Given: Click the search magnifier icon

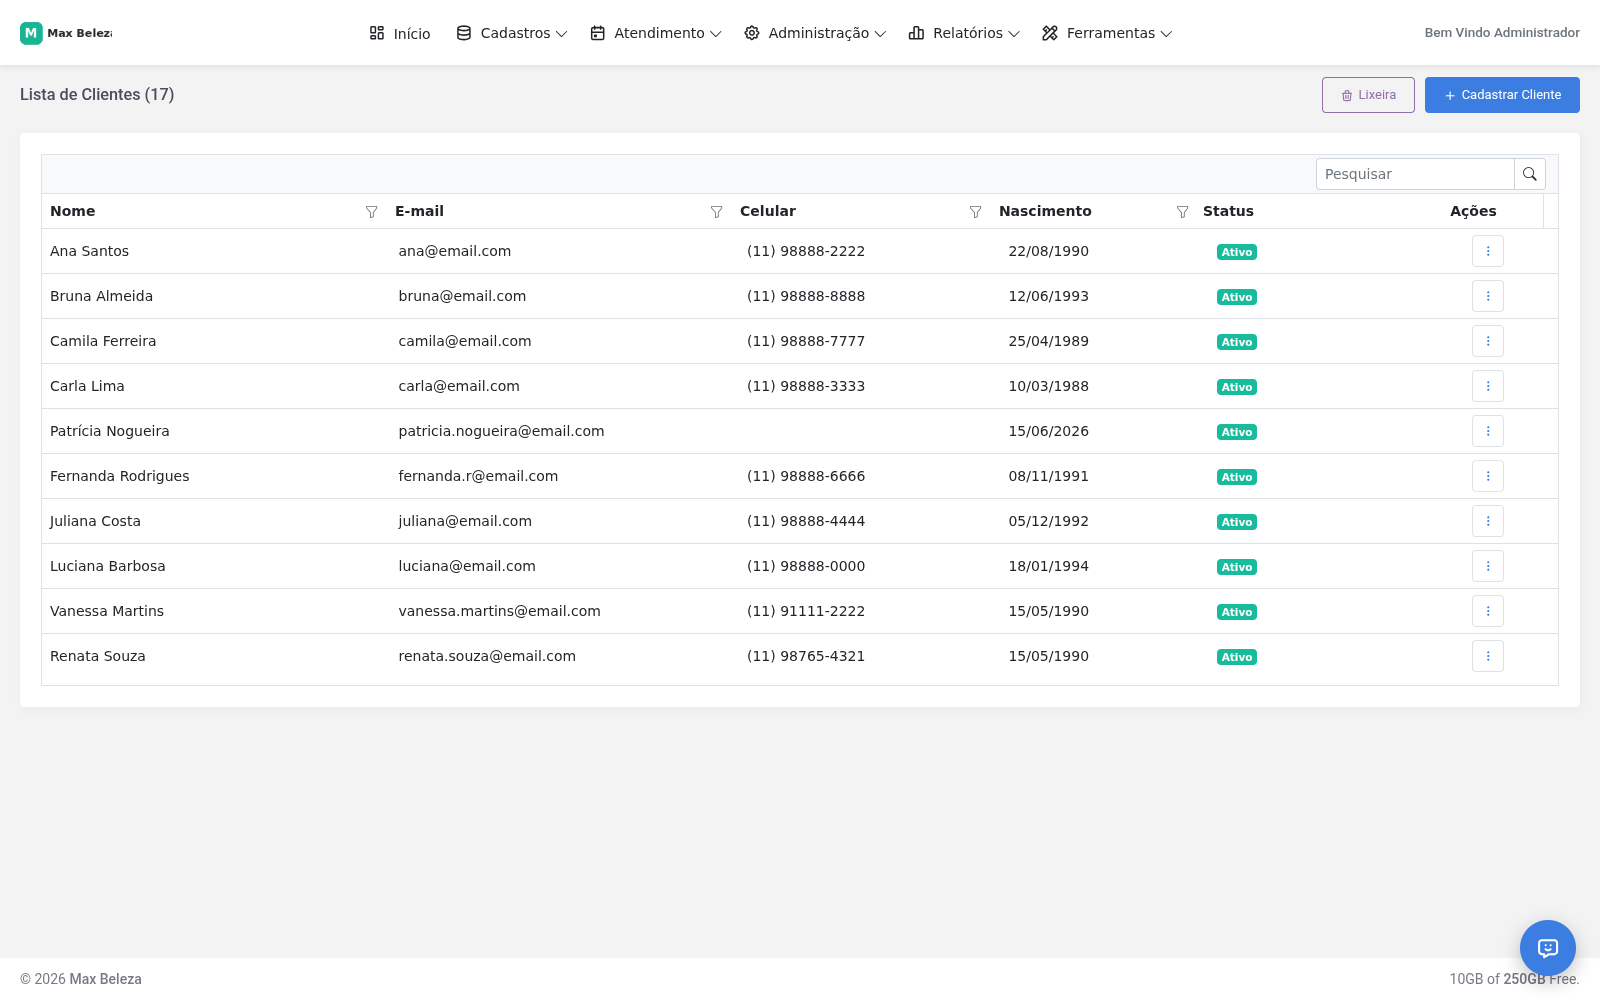Looking at the screenshot, I should click(1530, 174).
